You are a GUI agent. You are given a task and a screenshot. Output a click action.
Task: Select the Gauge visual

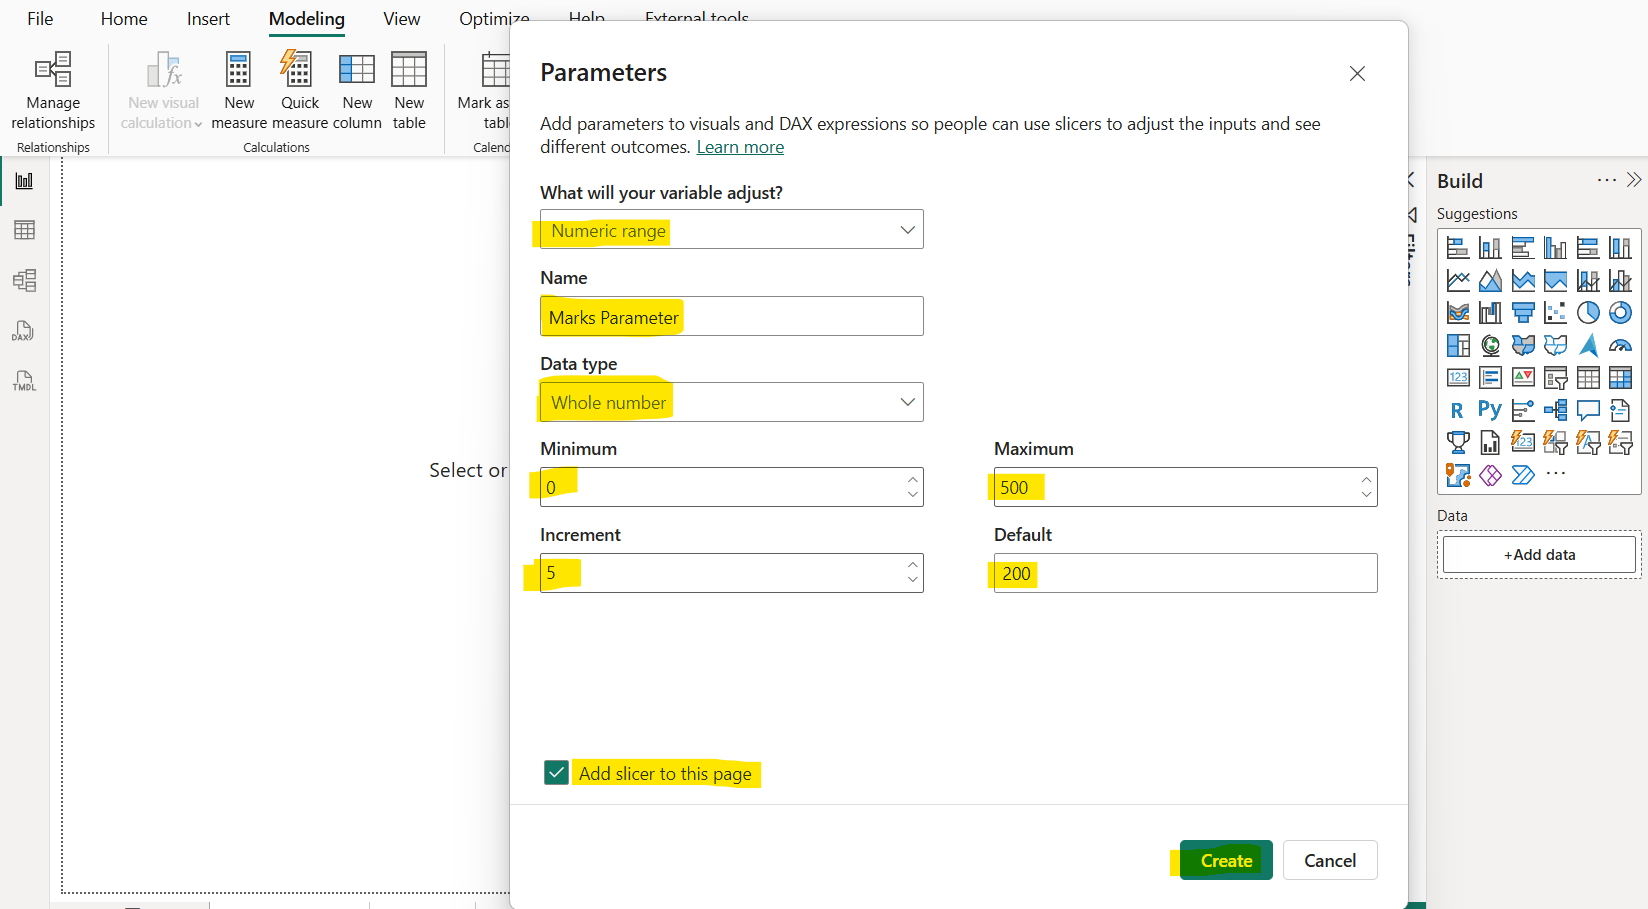(1620, 346)
